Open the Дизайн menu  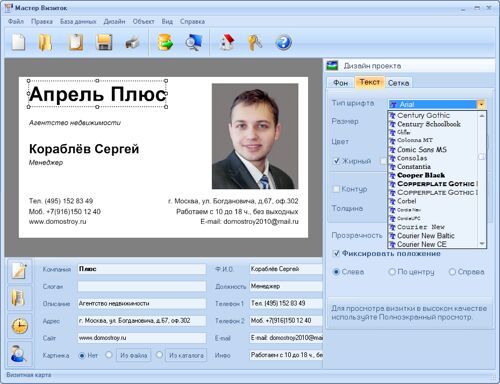(114, 21)
